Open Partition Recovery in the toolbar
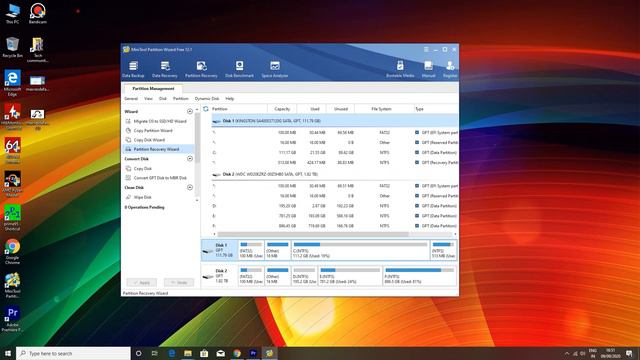The width and height of the screenshot is (640, 360). (201, 69)
